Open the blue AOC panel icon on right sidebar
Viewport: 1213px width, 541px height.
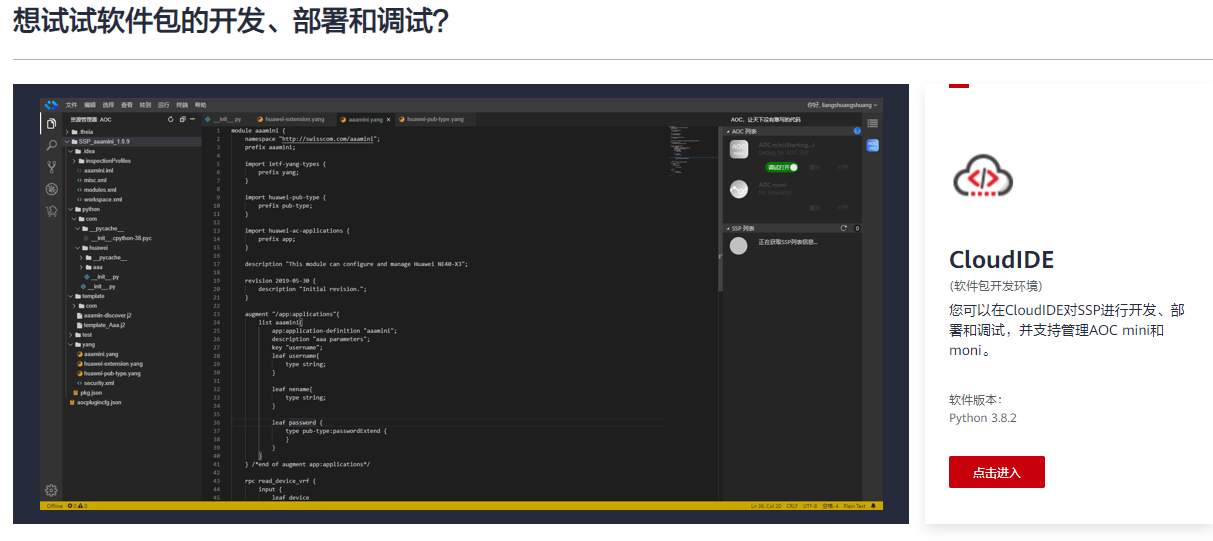[873, 146]
